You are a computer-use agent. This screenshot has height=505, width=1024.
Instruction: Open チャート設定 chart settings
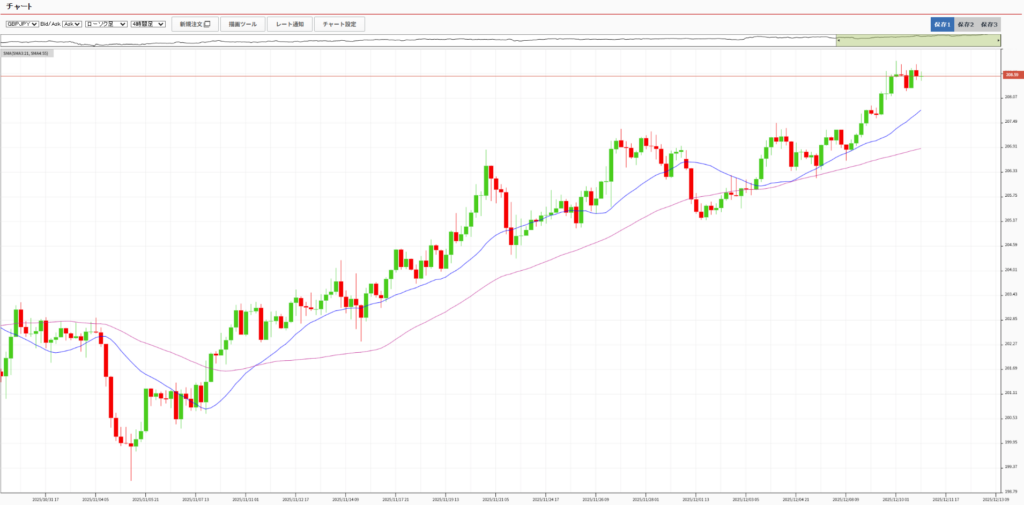click(338, 23)
